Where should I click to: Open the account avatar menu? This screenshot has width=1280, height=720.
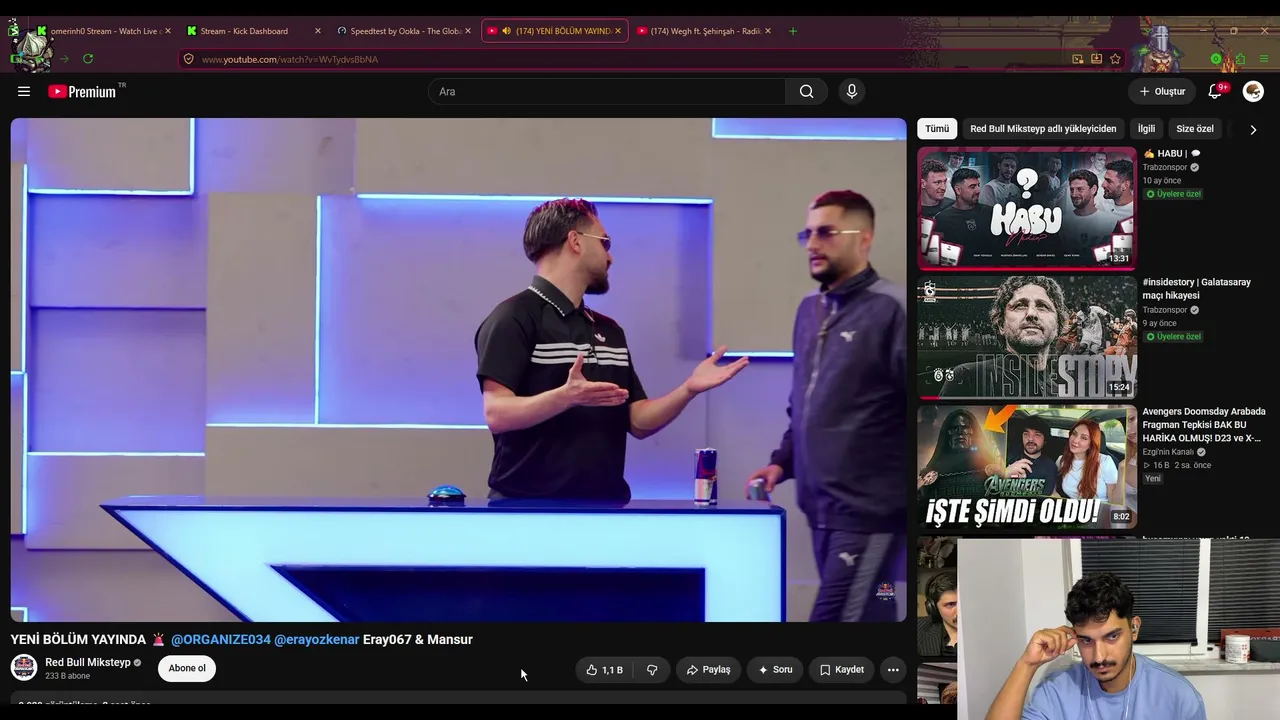point(1253,91)
